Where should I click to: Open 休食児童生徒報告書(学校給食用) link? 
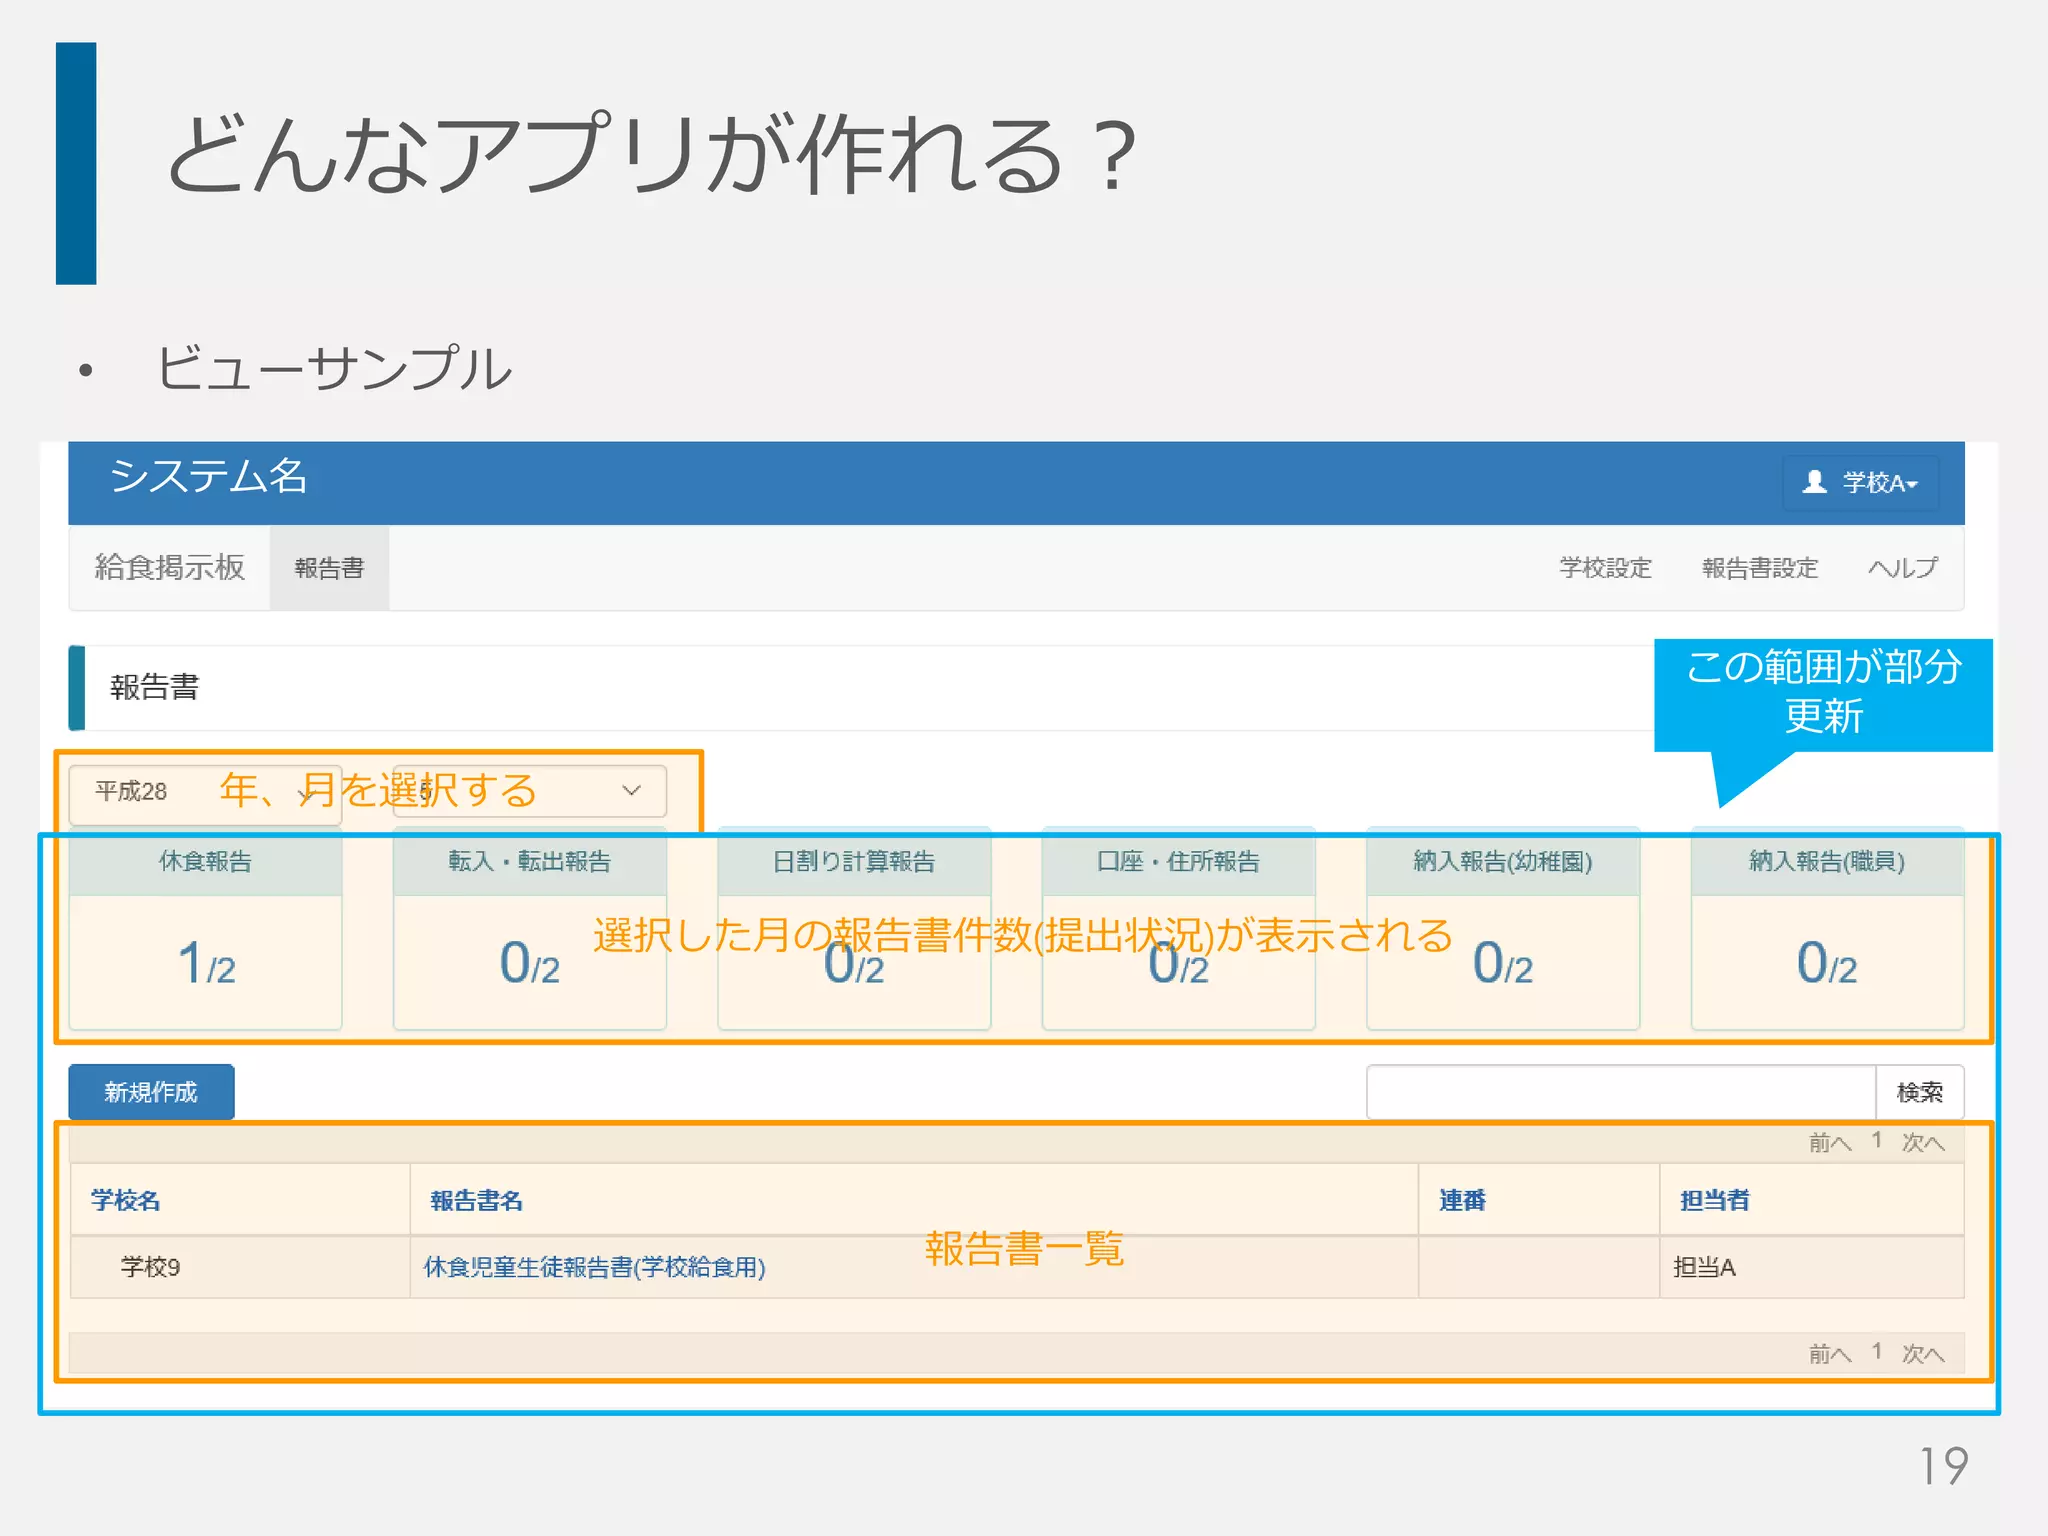pos(595,1267)
